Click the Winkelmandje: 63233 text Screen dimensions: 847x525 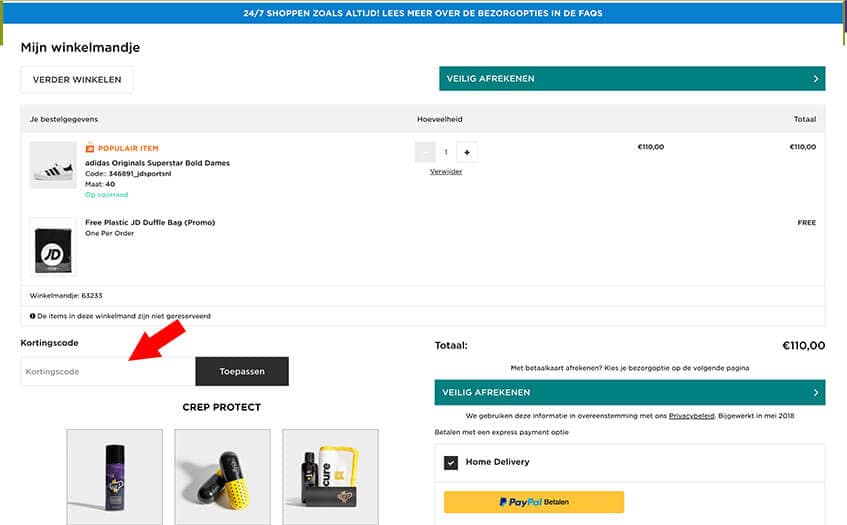pyautogui.click(x=66, y=295)
